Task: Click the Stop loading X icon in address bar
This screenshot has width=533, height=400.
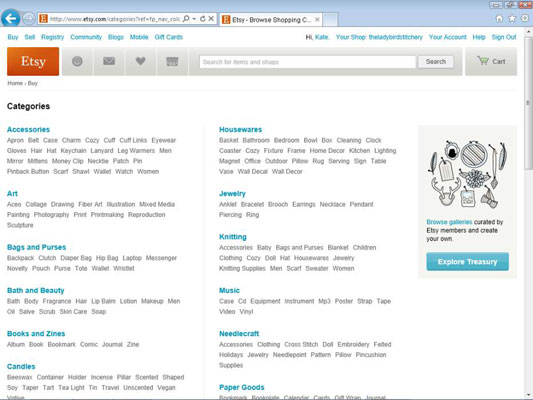Action: click(x=211, y=19)
